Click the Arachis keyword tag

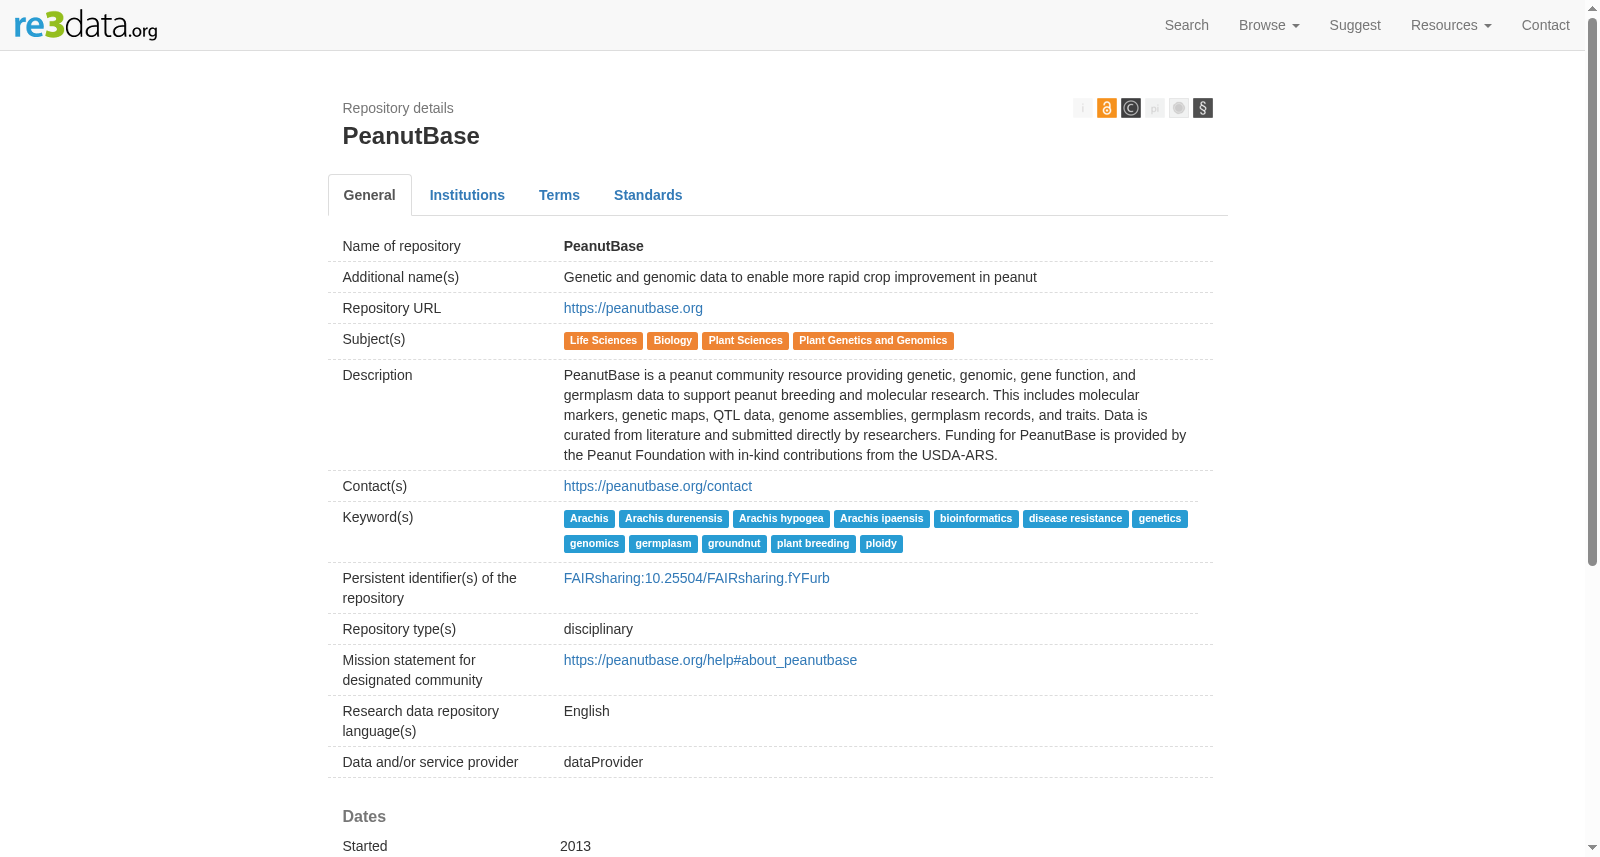[589, 519]
